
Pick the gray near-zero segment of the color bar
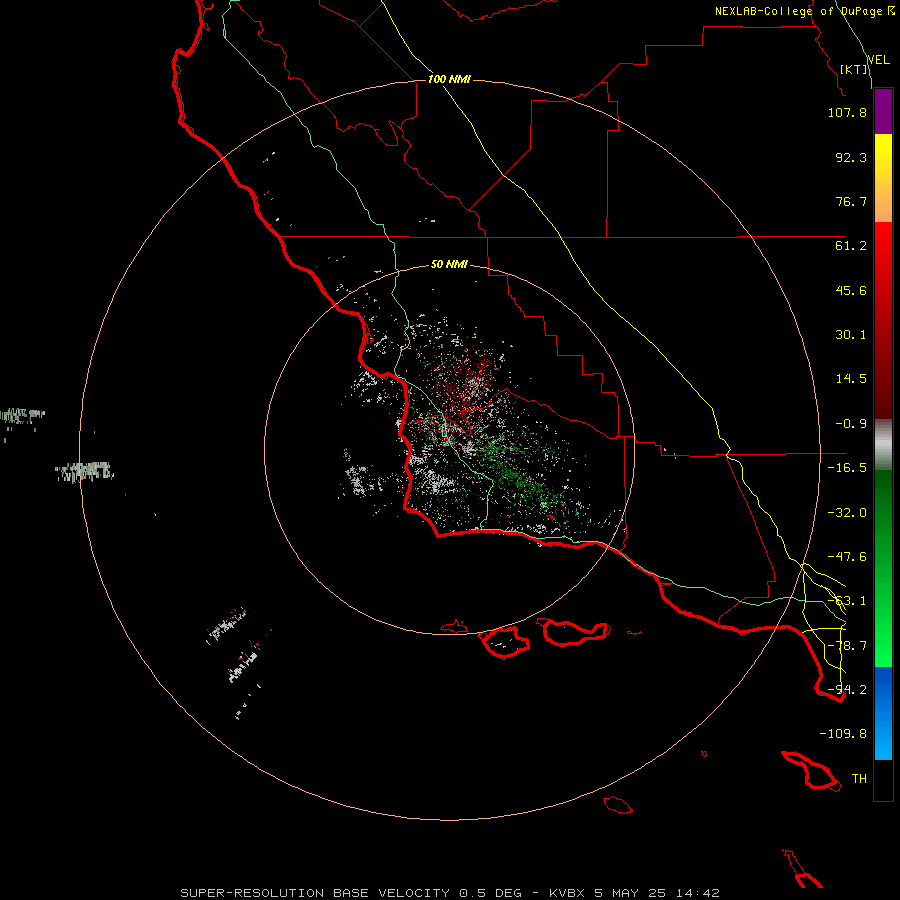click(883, 445)
